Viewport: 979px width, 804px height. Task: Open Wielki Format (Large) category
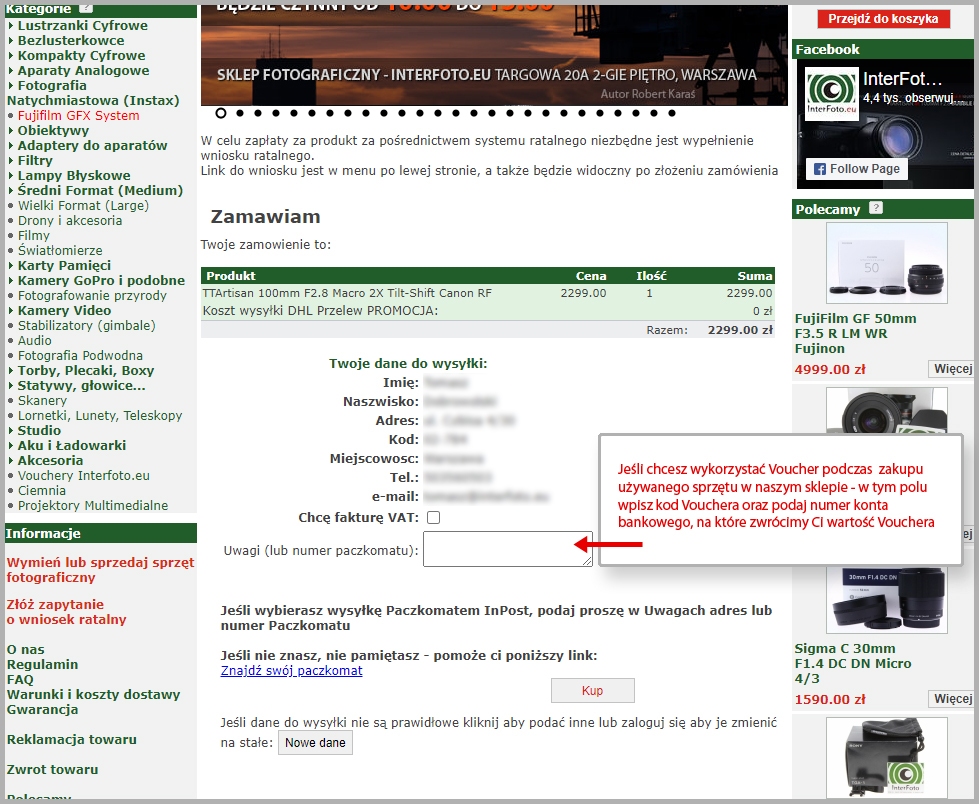pyautogui.click(x=83, y=205)
